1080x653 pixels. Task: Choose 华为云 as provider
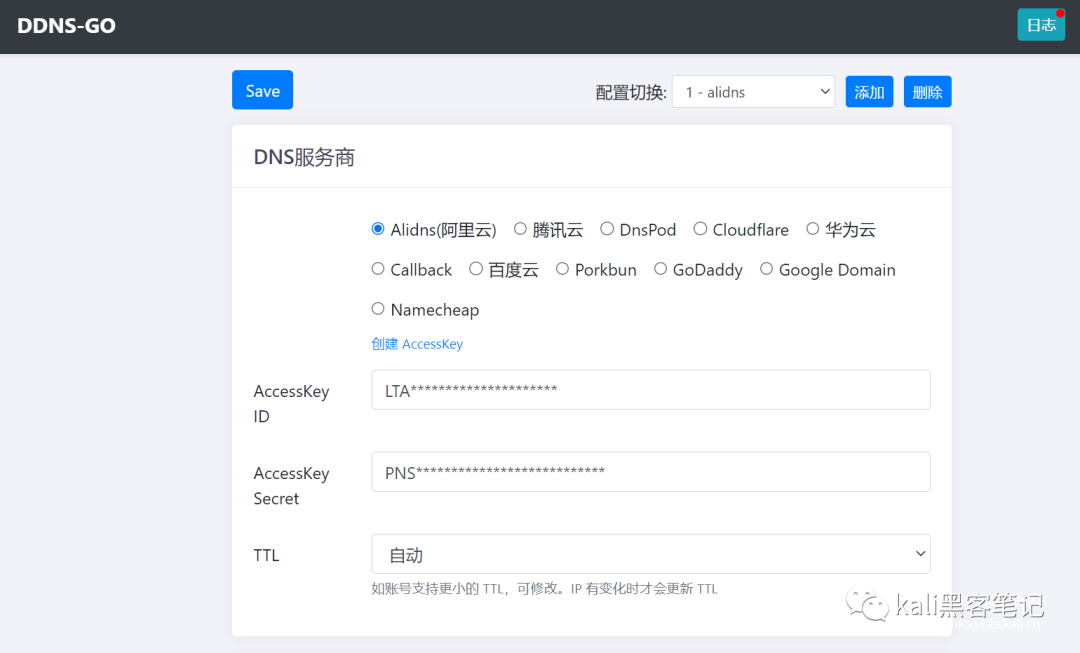[x=812, y=229]
